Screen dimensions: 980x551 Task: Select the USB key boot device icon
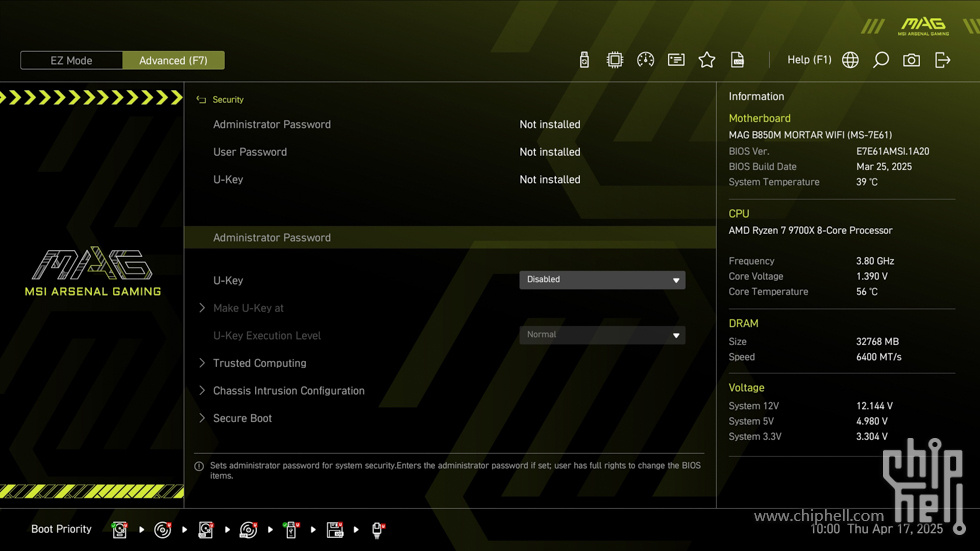pyautogui.click(x=291, y=530)
